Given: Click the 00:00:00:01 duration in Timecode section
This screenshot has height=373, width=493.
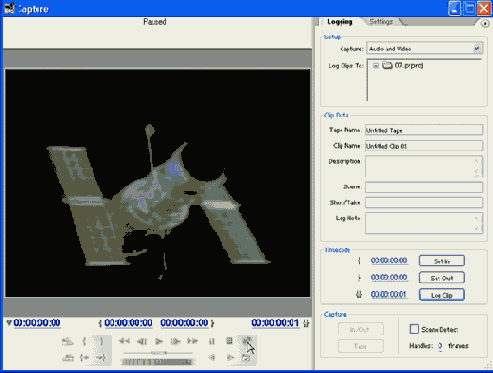Looking at the screenshot, I should pyautogui.click(x=389, y=295).
